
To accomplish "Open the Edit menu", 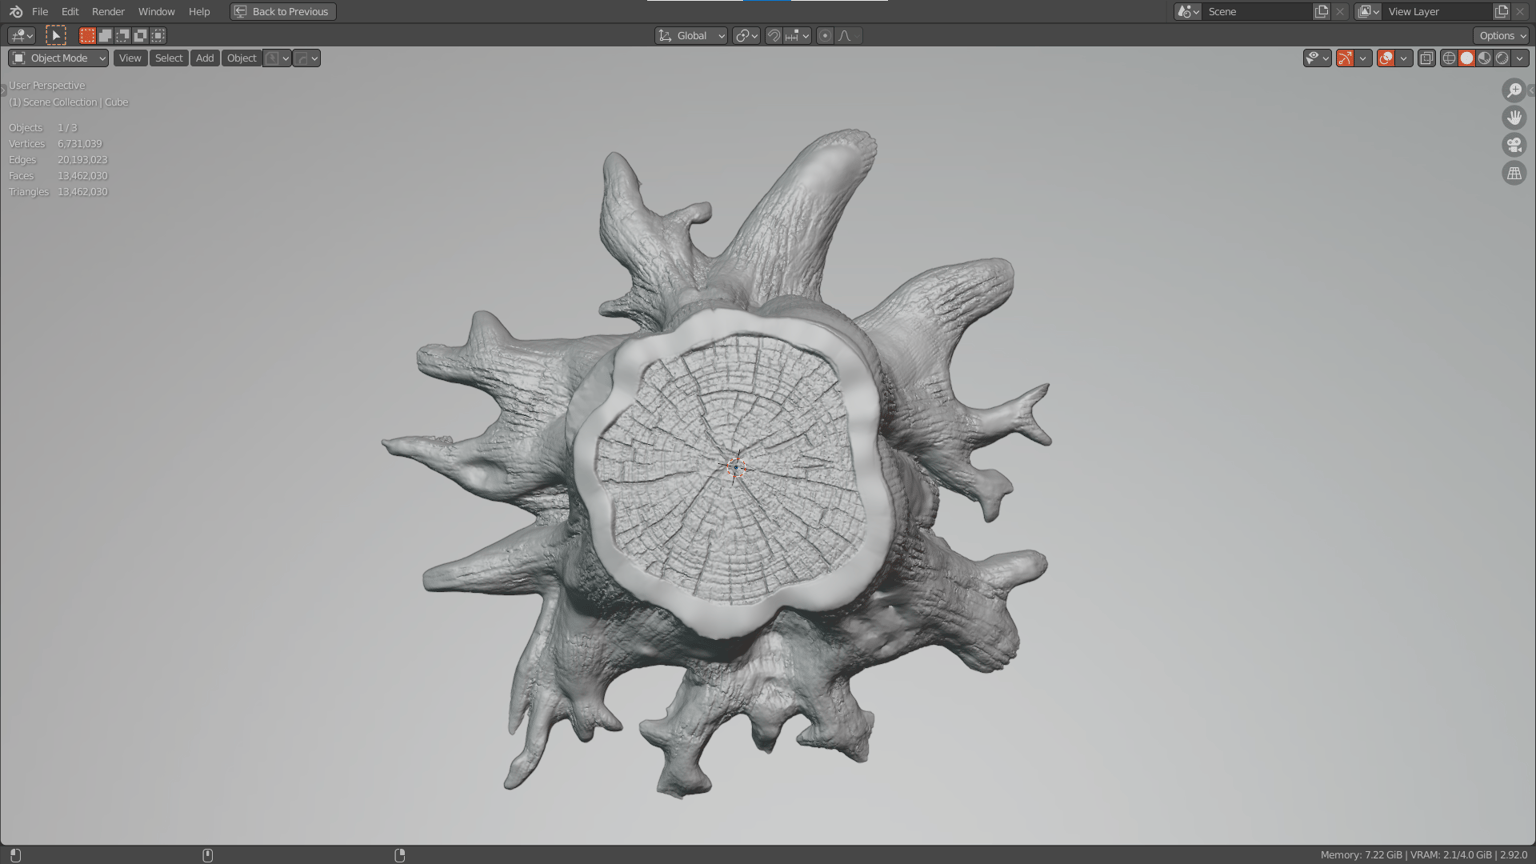I will point(70,11).
